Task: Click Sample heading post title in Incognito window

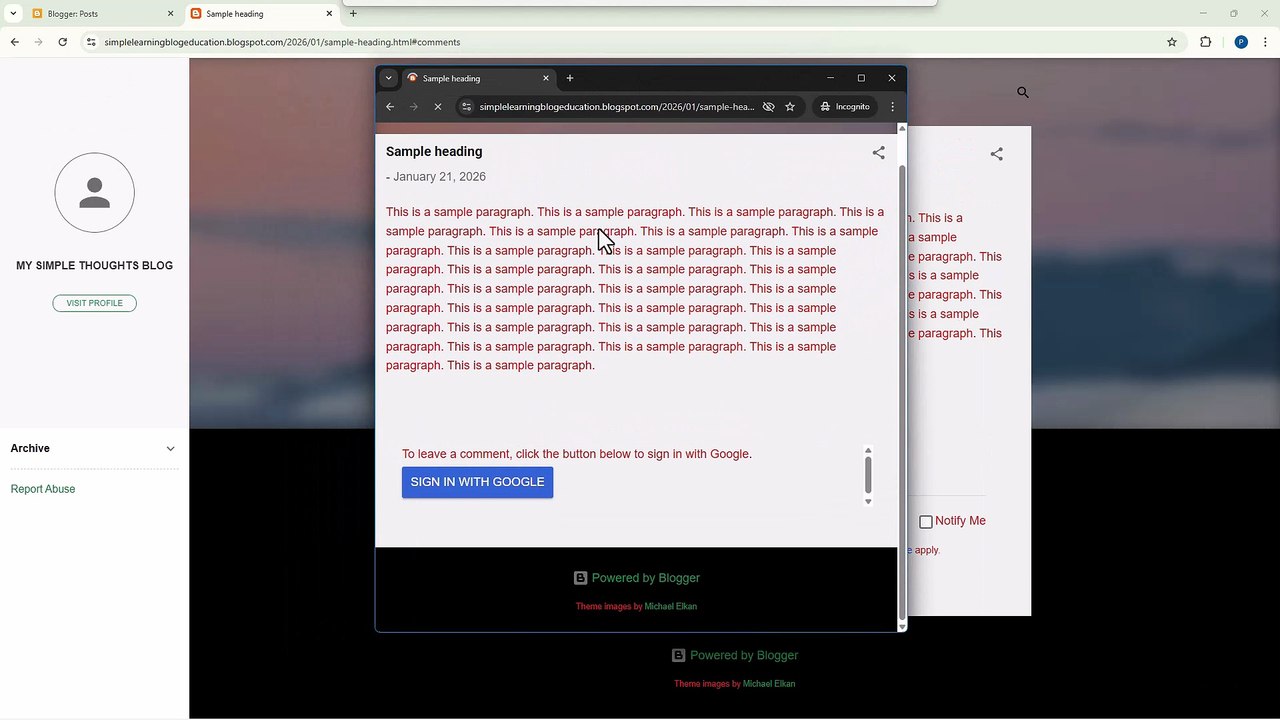Action: coord(434,152)
